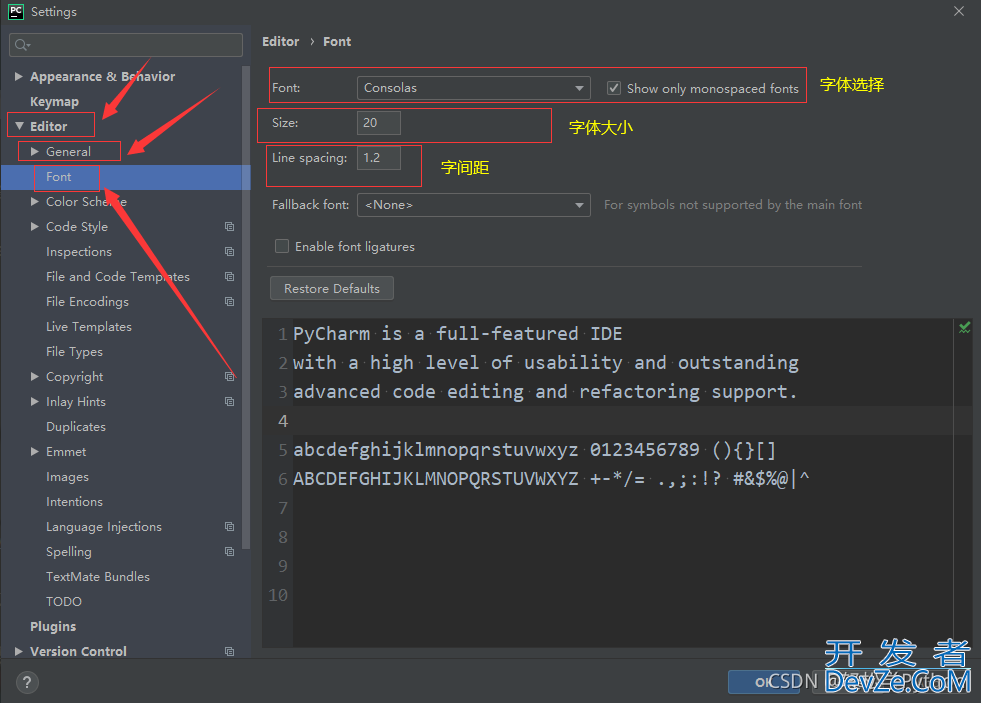Viewport: 981px width, 703px height.
Task: Open the File Types page
Action: point(74,352)
